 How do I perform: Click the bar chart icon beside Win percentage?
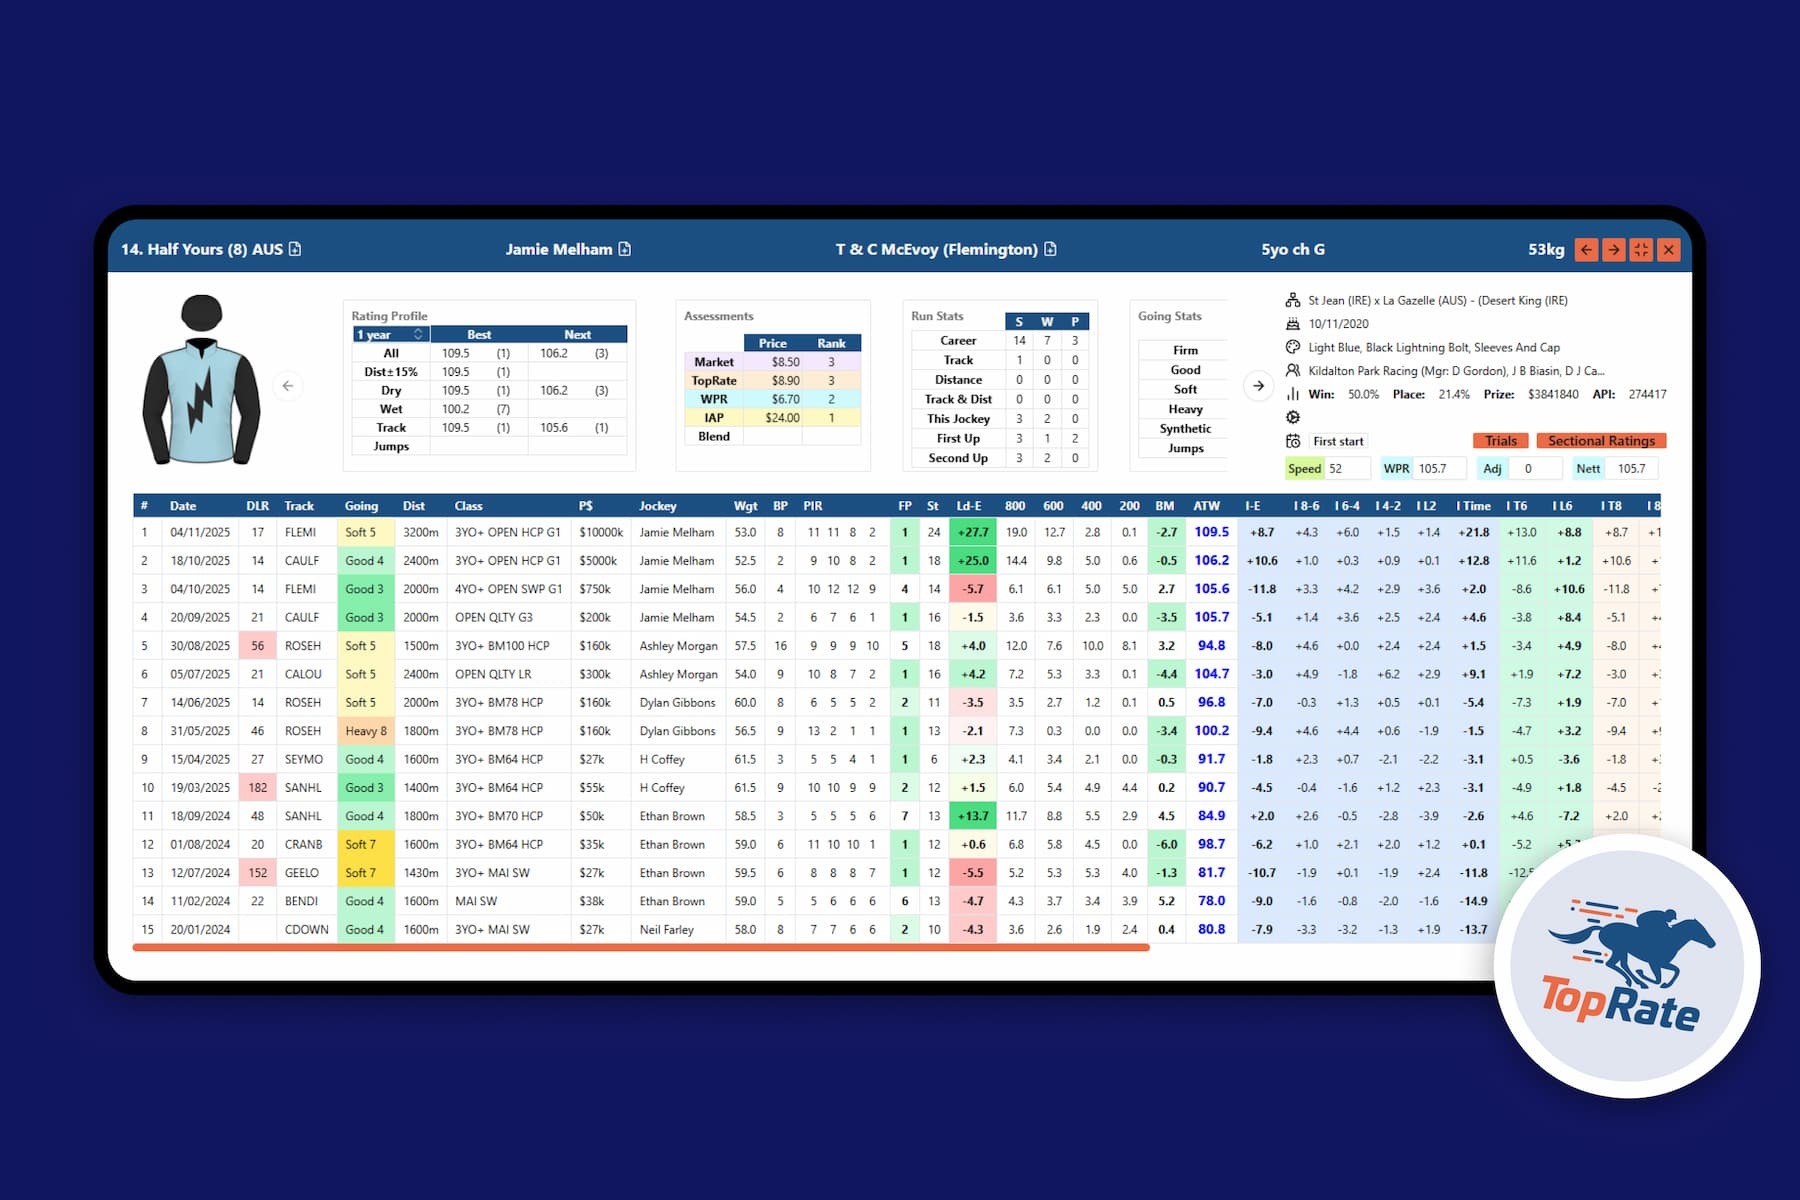[1293, 394]
